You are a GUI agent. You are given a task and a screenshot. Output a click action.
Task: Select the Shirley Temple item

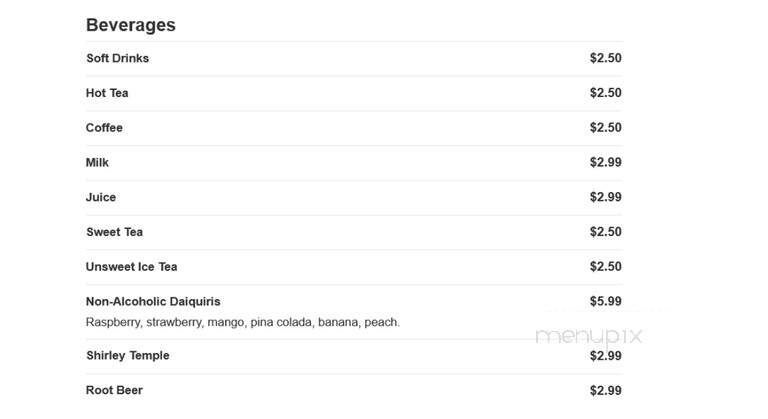(128, 356)
